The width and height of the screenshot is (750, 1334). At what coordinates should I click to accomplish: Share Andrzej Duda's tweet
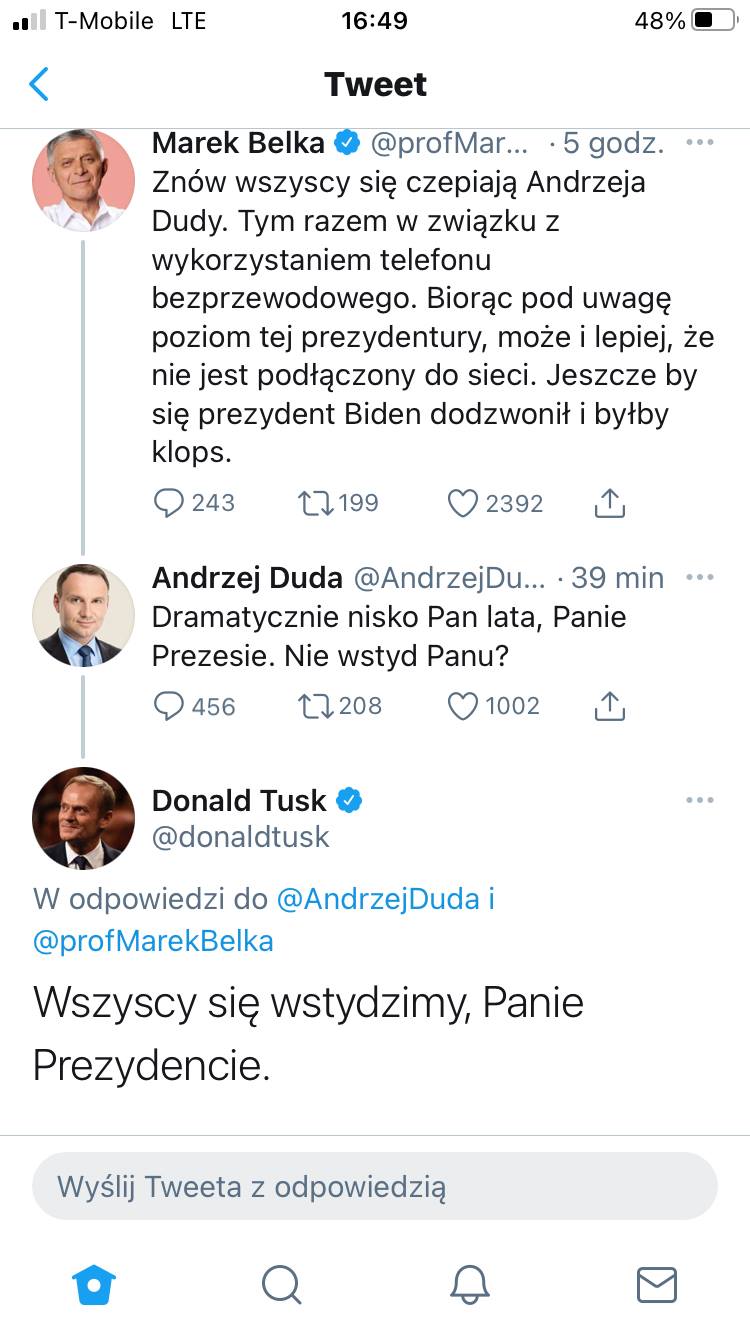click(x=609, y=706)
